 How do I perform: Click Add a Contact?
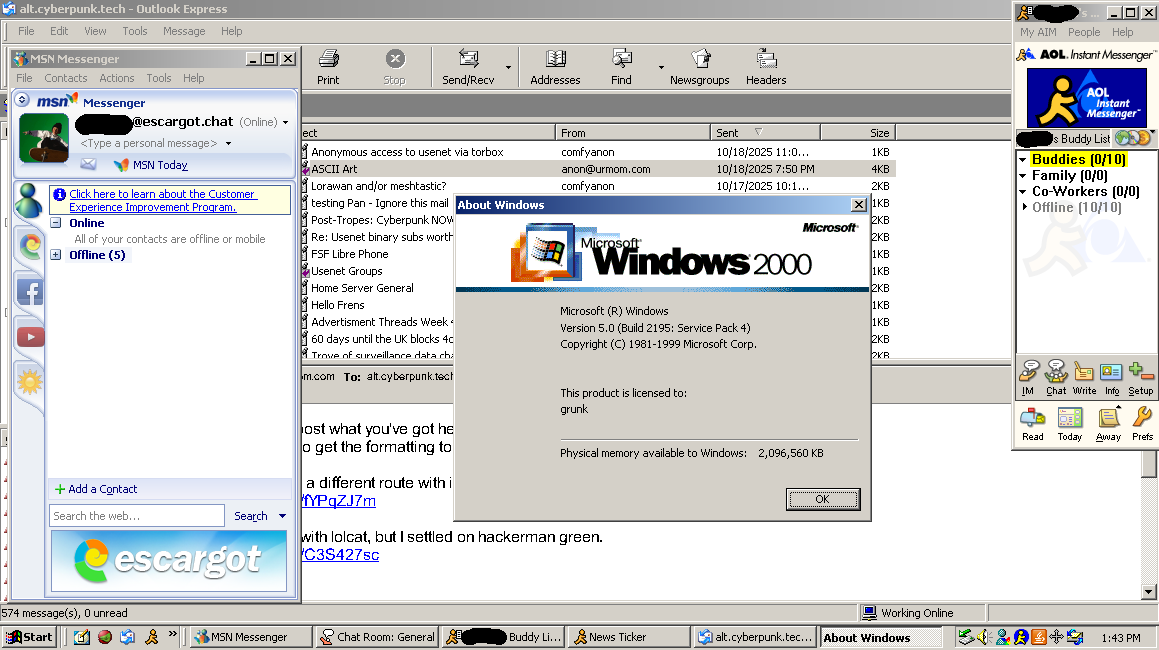96,489
